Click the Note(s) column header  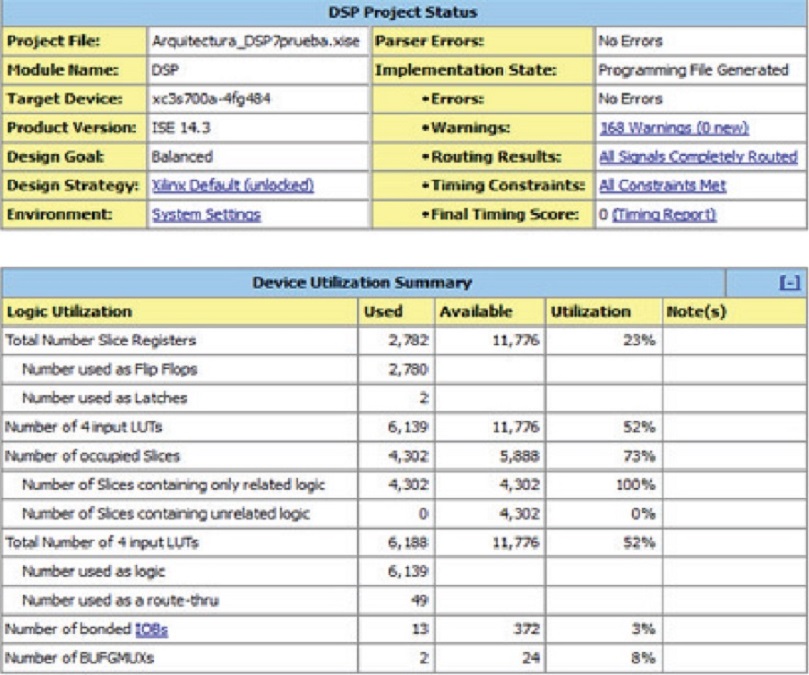[x=696, y=312]
